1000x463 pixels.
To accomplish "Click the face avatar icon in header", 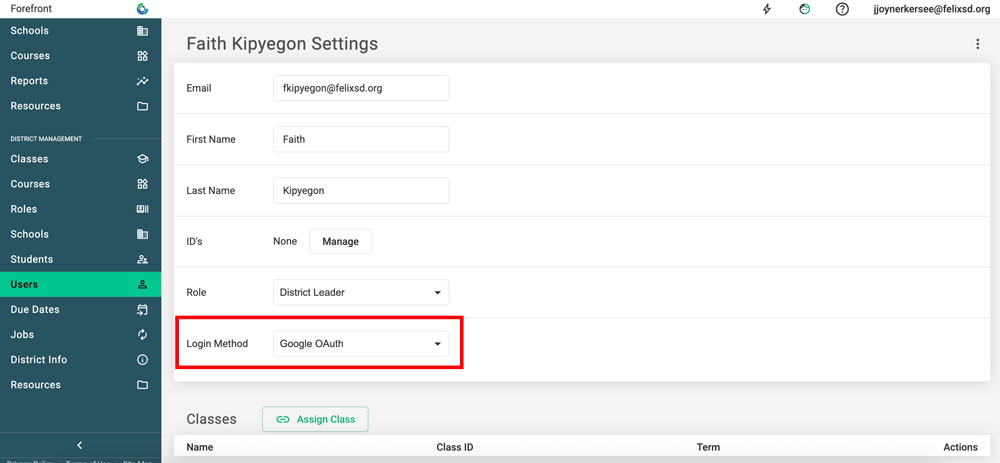I will (x=805, y=9).
